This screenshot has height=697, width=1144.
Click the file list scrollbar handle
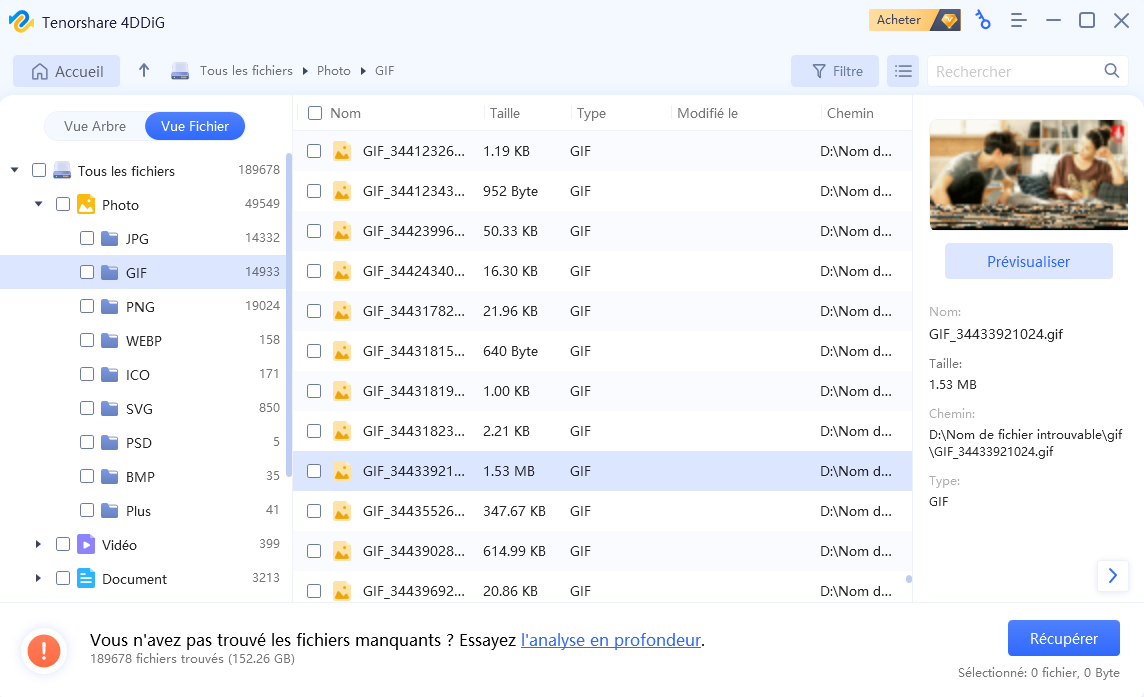908,579
